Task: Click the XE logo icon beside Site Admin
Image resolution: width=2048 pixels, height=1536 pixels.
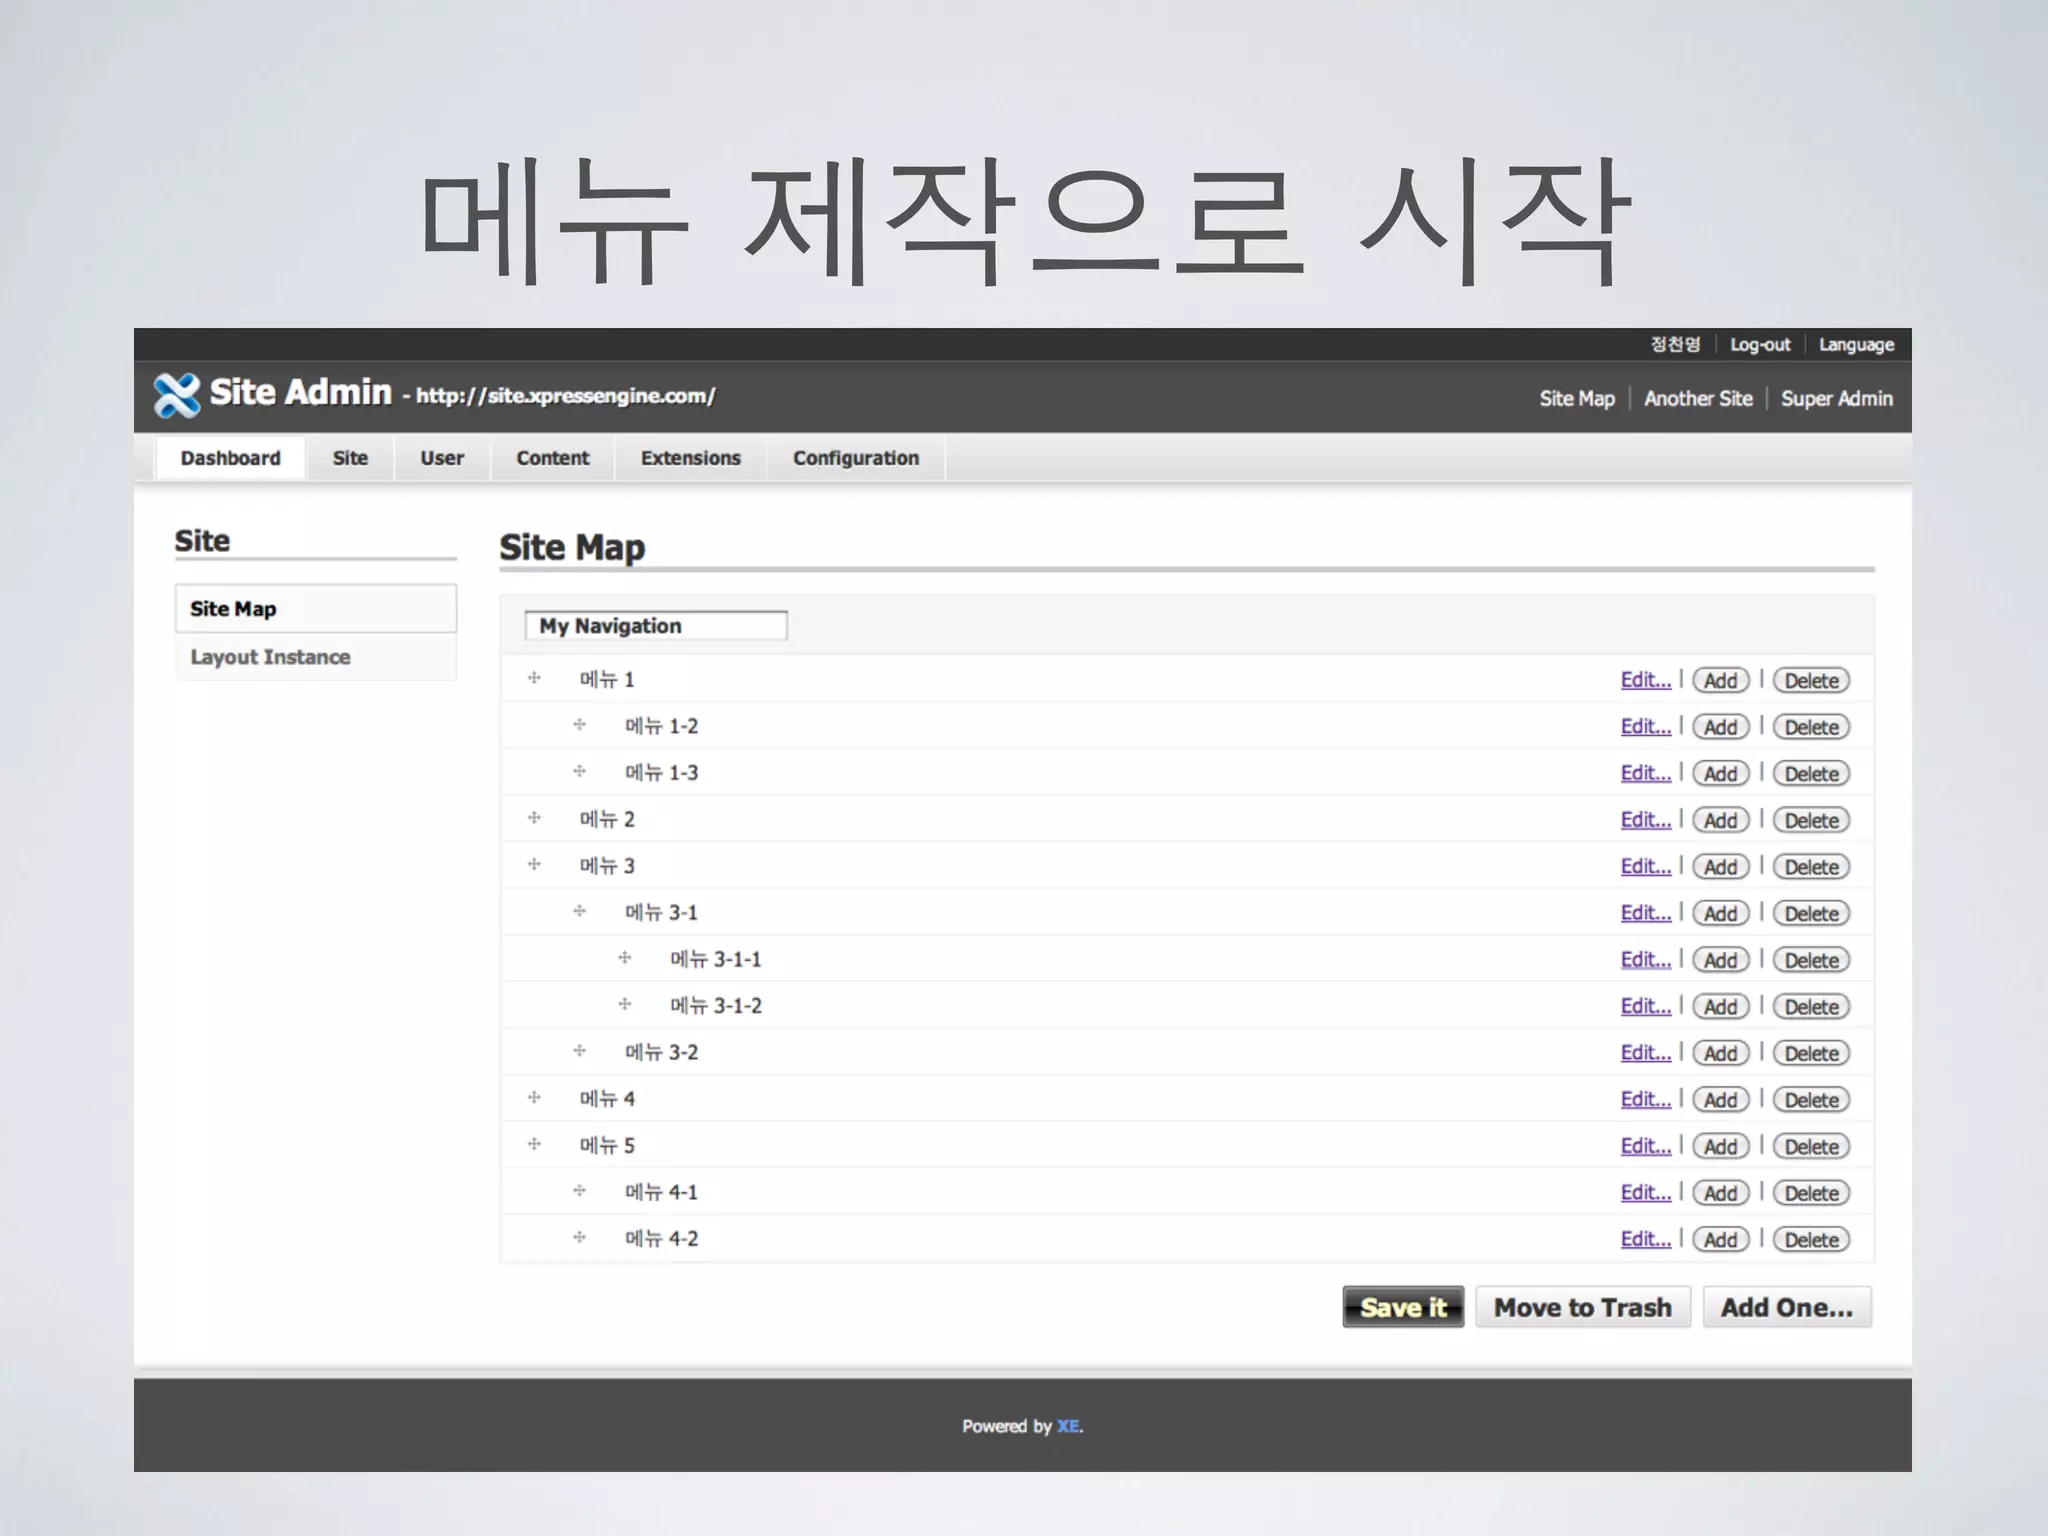Action: click(x=177, y=395)
